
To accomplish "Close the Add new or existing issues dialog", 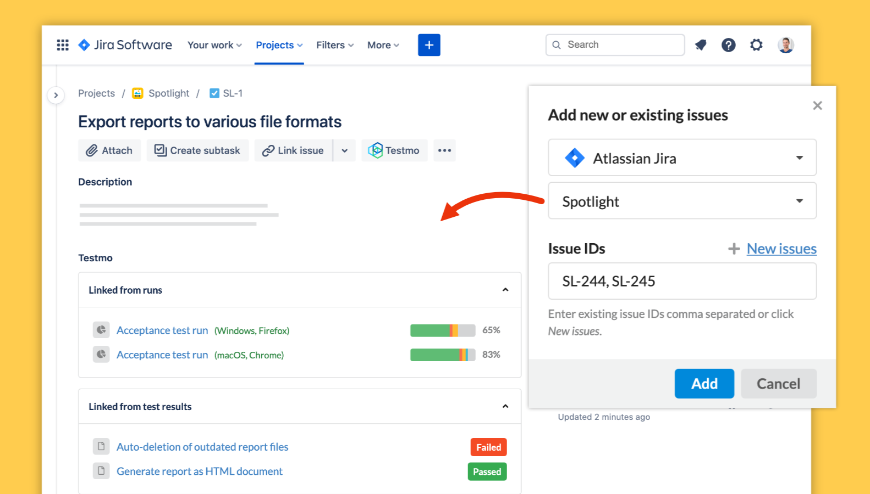I will pos(817,105).
